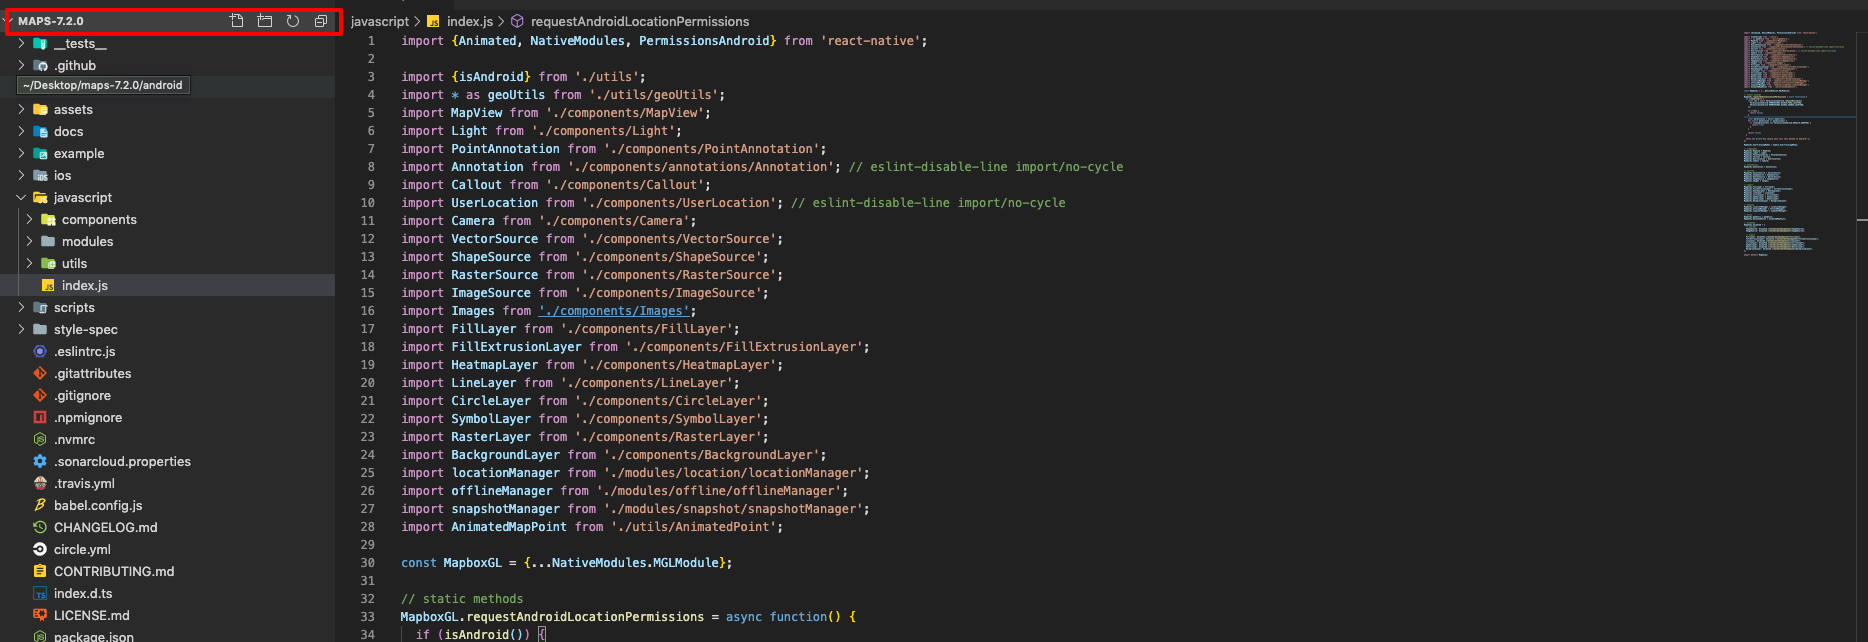Viewport: 1868px width, 642px height.
Task: Click 'locationManager' import on line 25
Action: tap(505, 473)
